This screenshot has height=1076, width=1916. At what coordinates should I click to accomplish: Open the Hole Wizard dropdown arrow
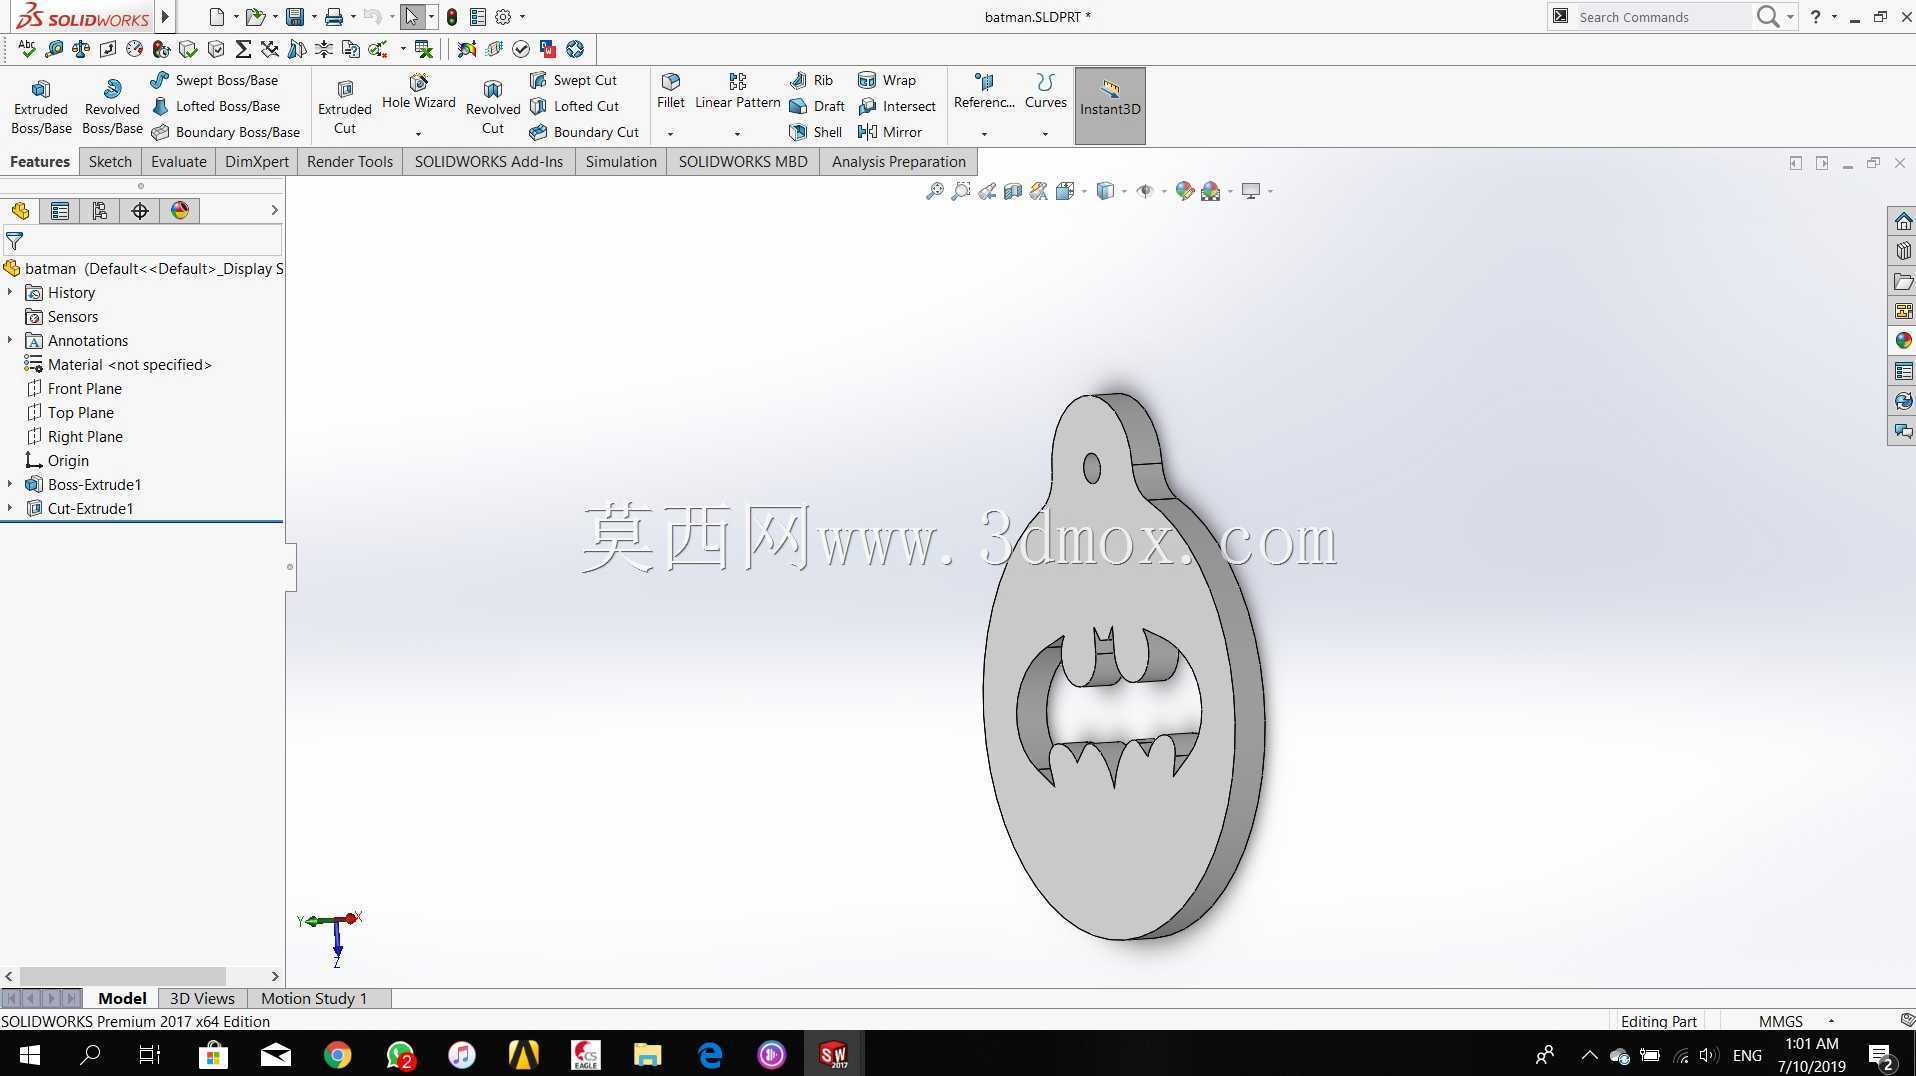[418, 133]
